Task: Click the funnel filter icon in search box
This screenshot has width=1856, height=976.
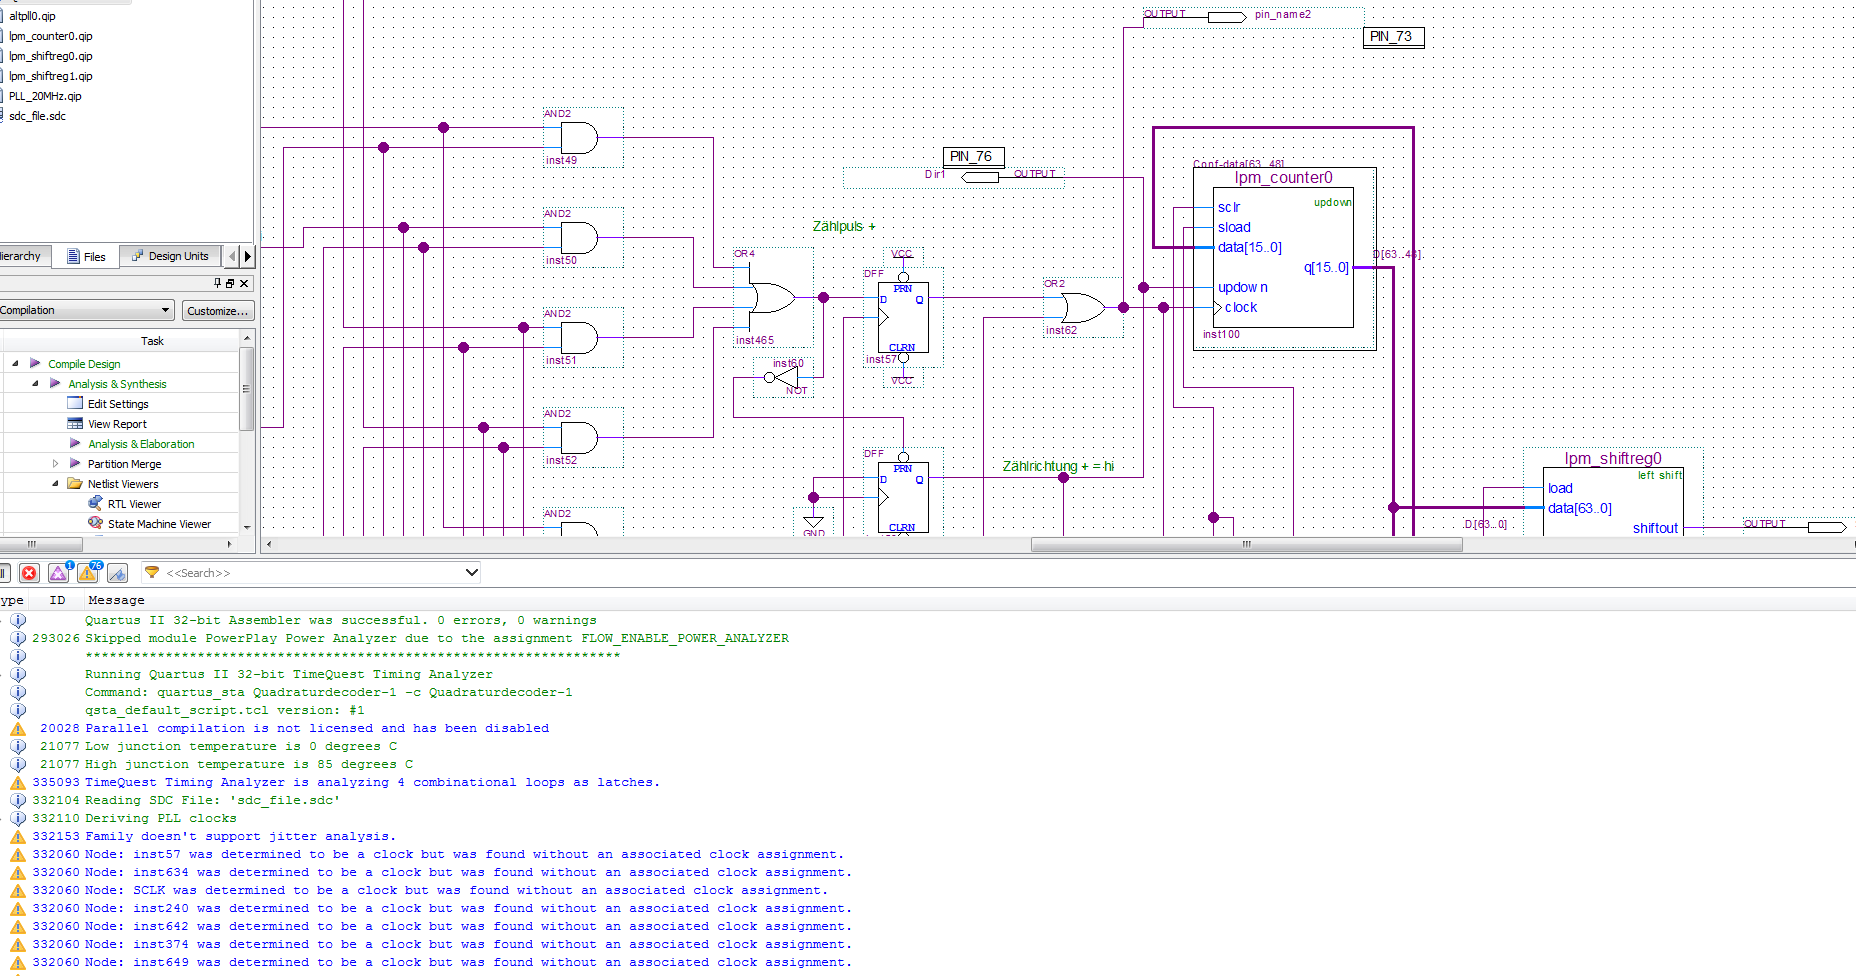Action: click(x=152, y=573)
